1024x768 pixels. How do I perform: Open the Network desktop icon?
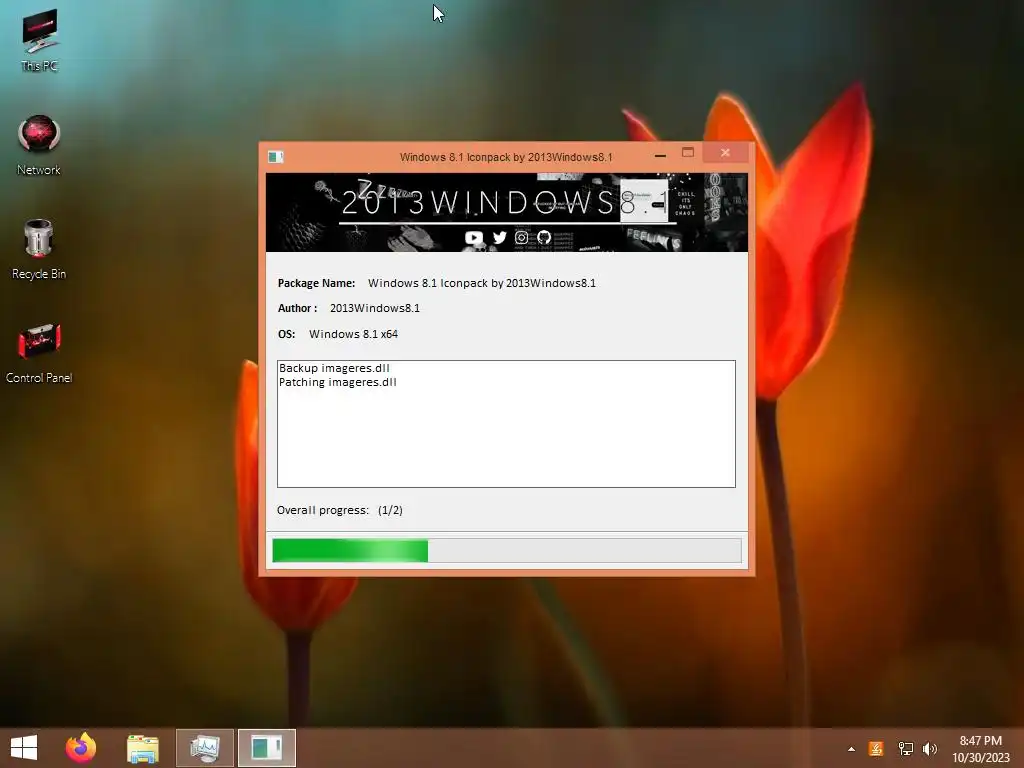tap(39, 145)
